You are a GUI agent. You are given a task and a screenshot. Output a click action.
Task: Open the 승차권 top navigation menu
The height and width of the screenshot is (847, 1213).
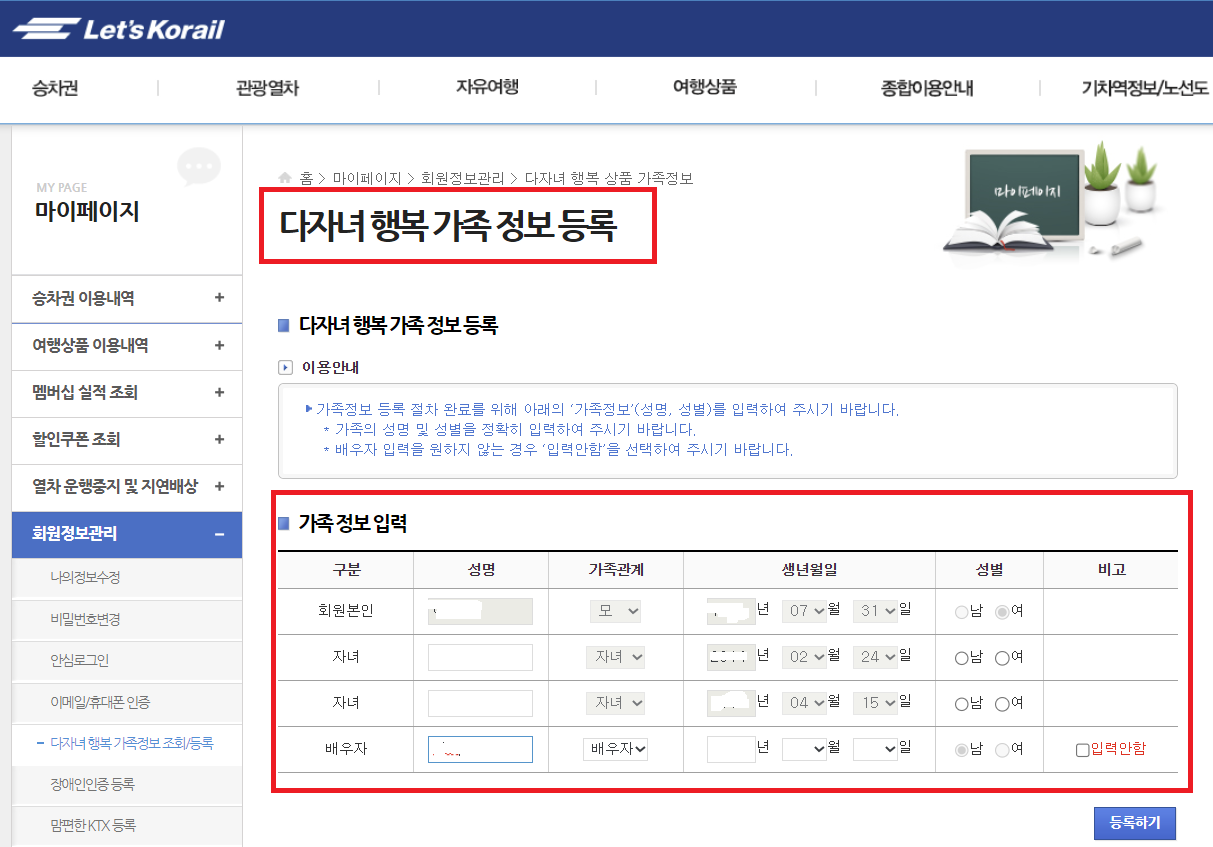pos(51,88)
